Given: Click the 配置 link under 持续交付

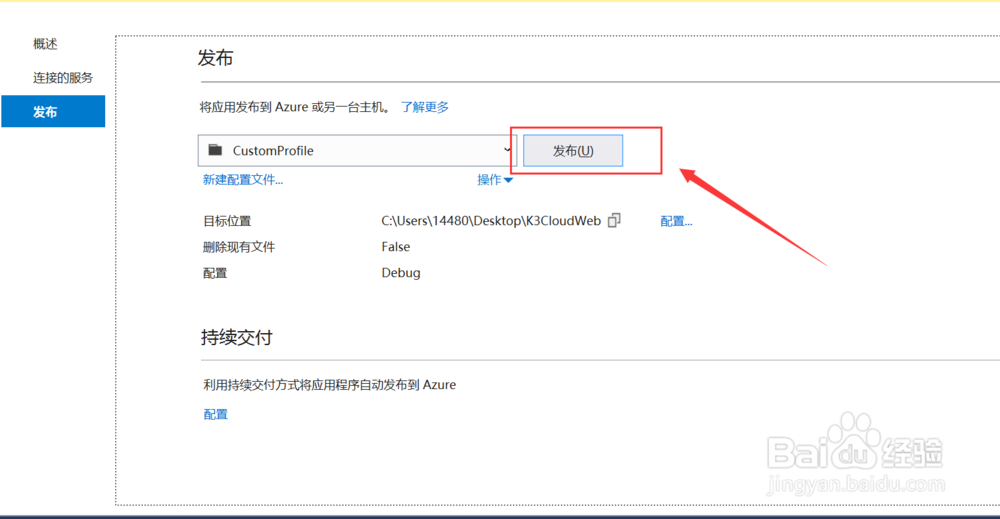Looking at the screenshot, I should (216, 414).
